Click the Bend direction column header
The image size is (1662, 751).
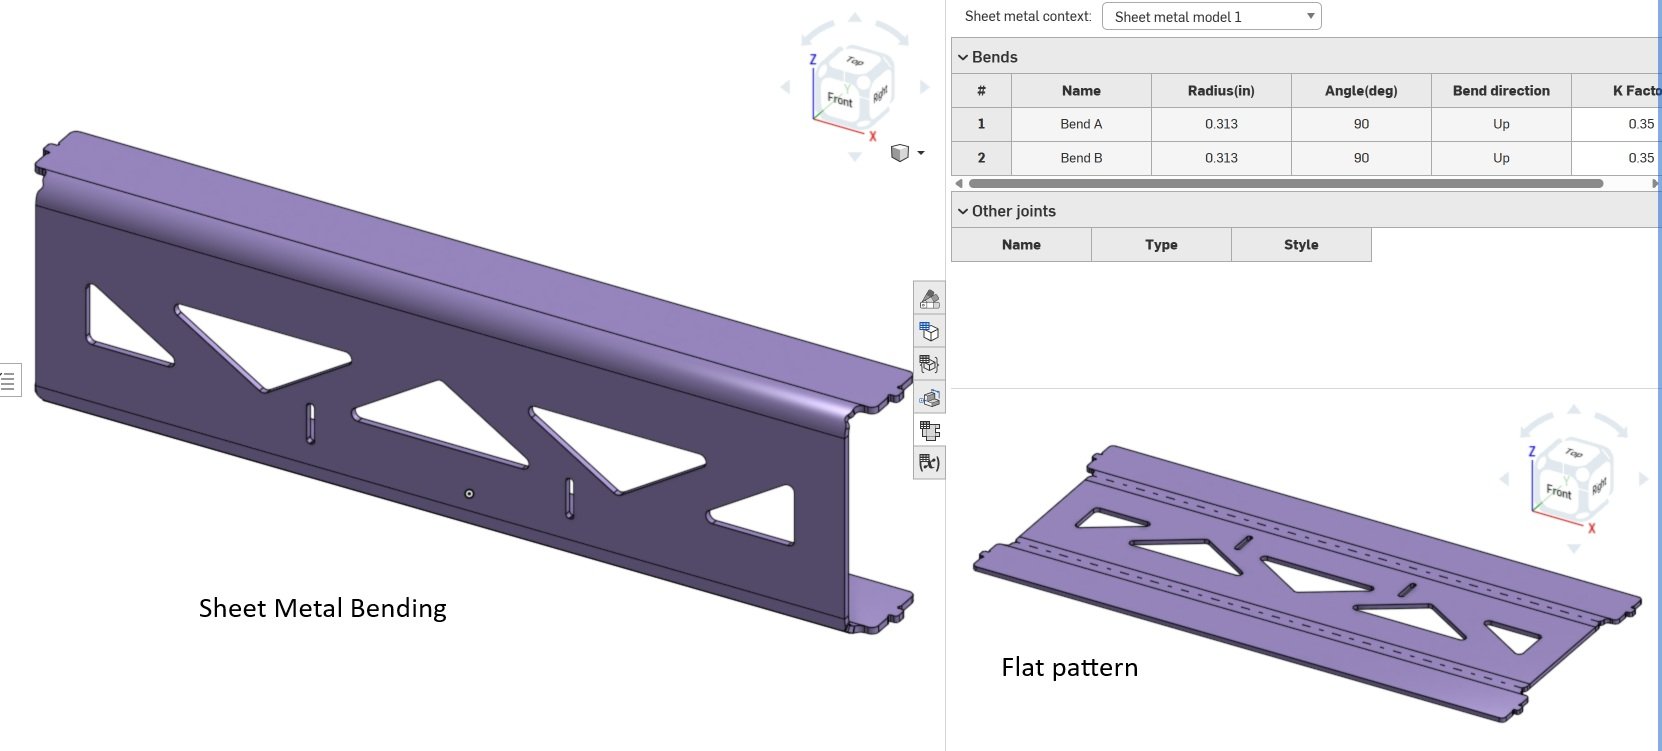click(1501, 91)
